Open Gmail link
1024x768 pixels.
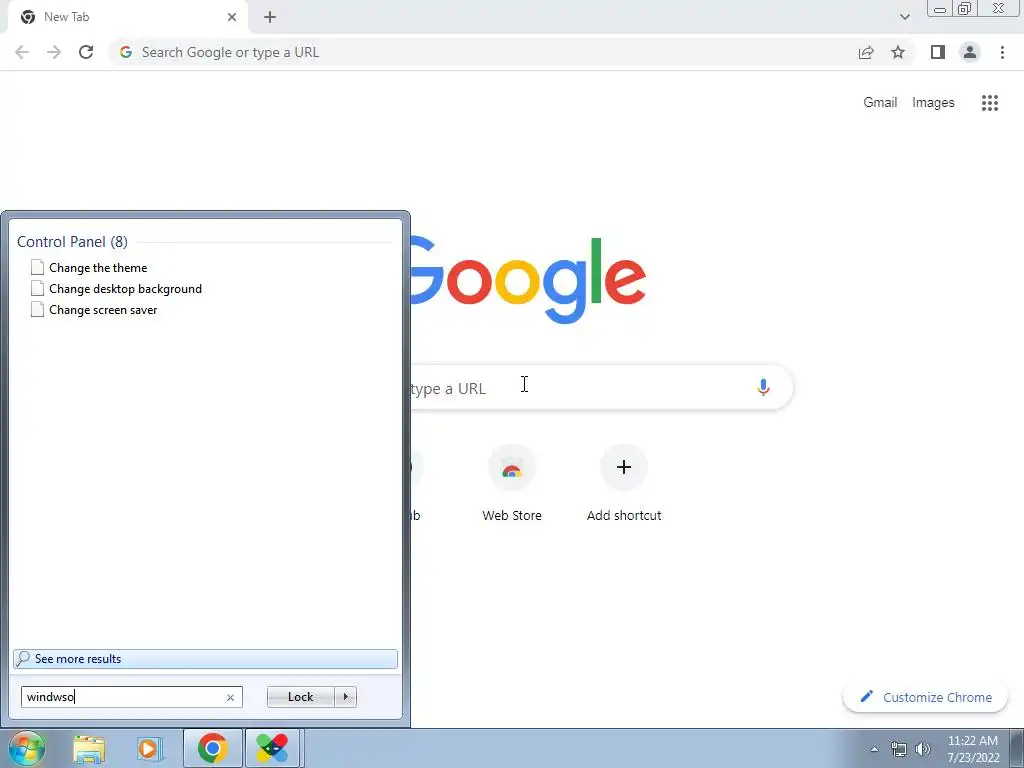(x=880, y=103)
